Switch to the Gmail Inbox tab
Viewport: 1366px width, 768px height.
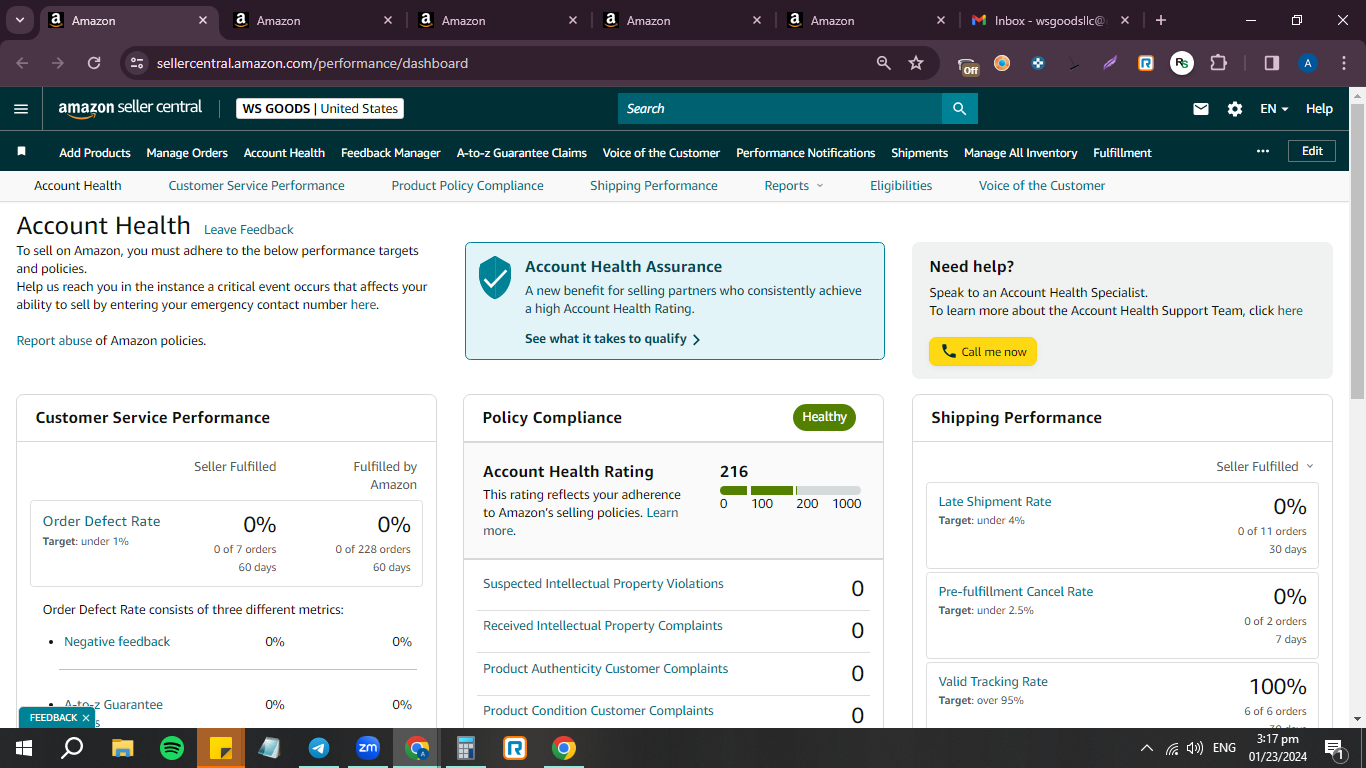click(1052, 20)
